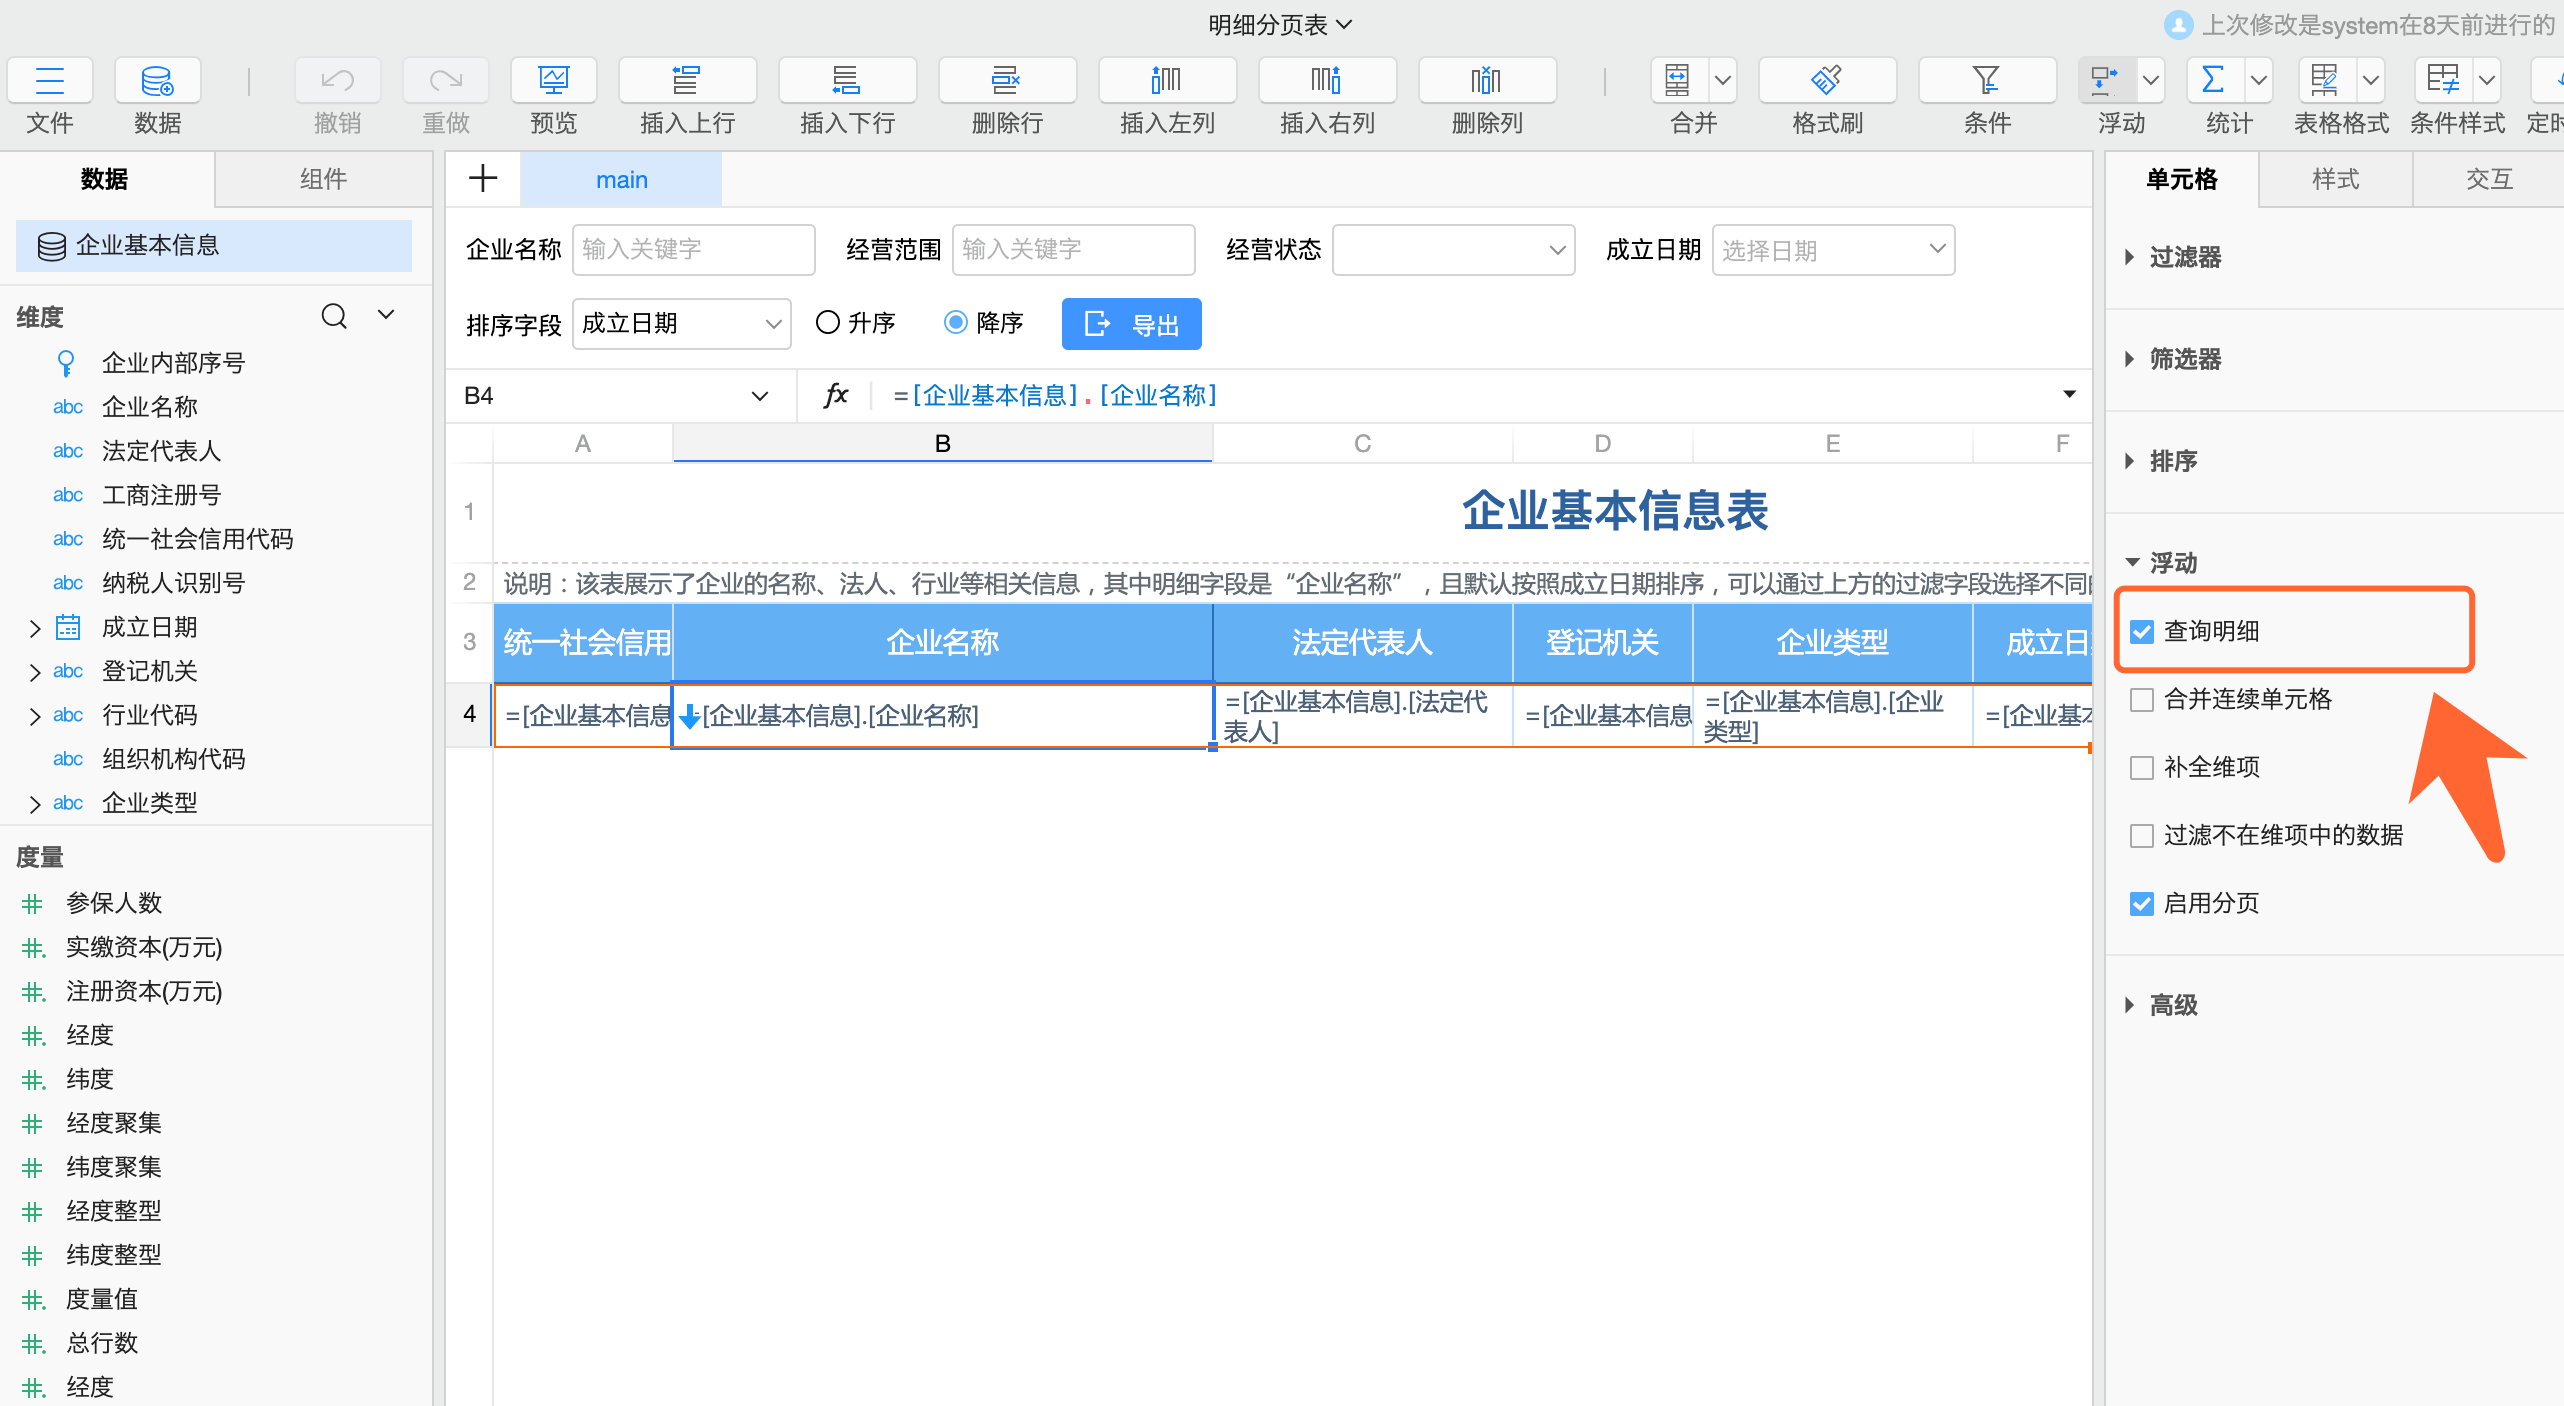Image resolution: width=2564 pixels, height=1406 pixels.
Task: Click the 条件样式 icon
Action: (x=2442, y=80)
